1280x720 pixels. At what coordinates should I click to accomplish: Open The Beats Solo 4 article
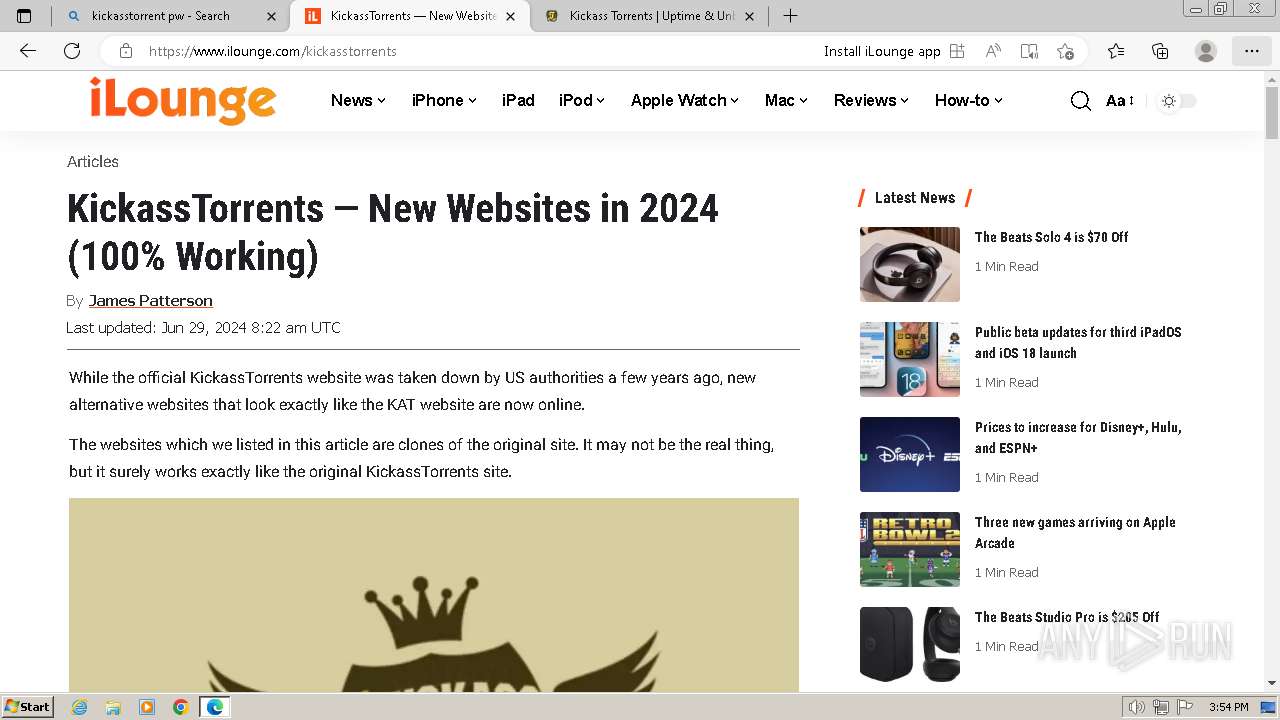[1051, 237]
